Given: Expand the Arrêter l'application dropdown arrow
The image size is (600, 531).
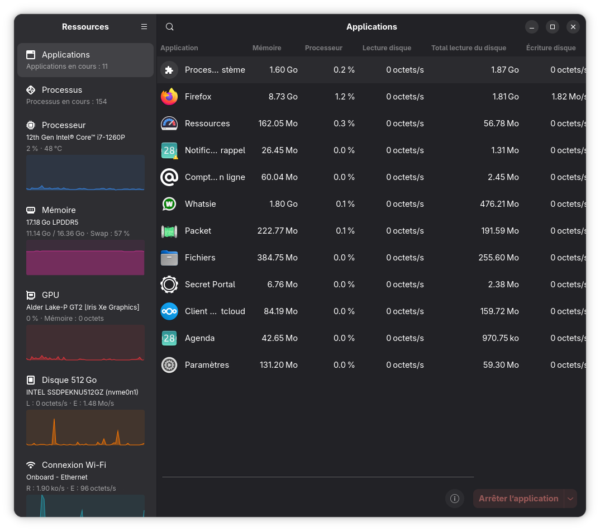Looking at the screenshot, I should tap(570, 498).
